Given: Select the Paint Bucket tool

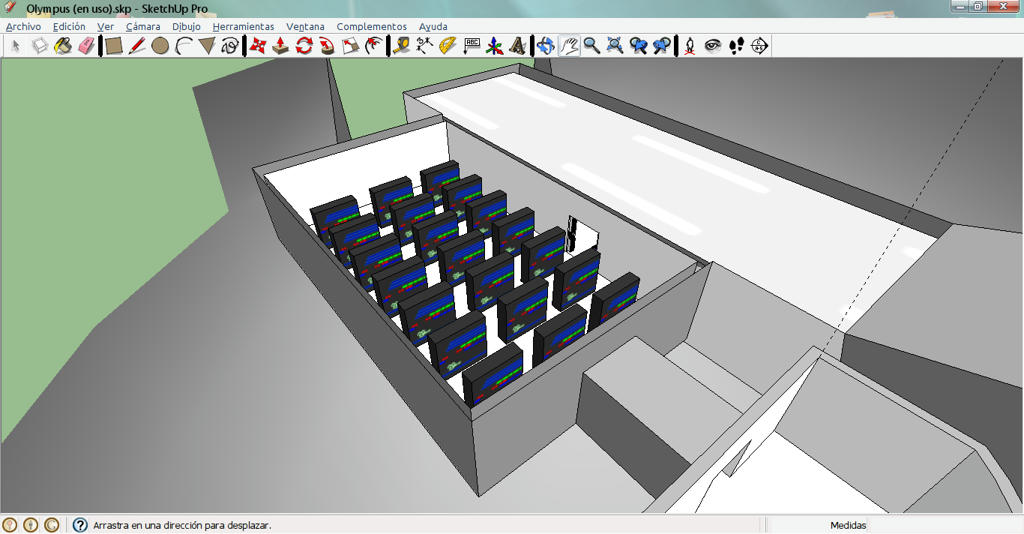Looking at the screenshot, I should (63, 46).
